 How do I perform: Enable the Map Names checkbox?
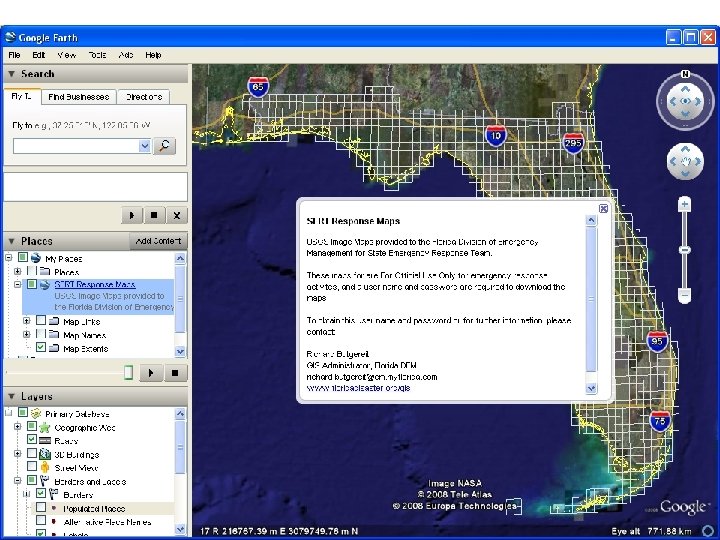(x=41, y=334)
